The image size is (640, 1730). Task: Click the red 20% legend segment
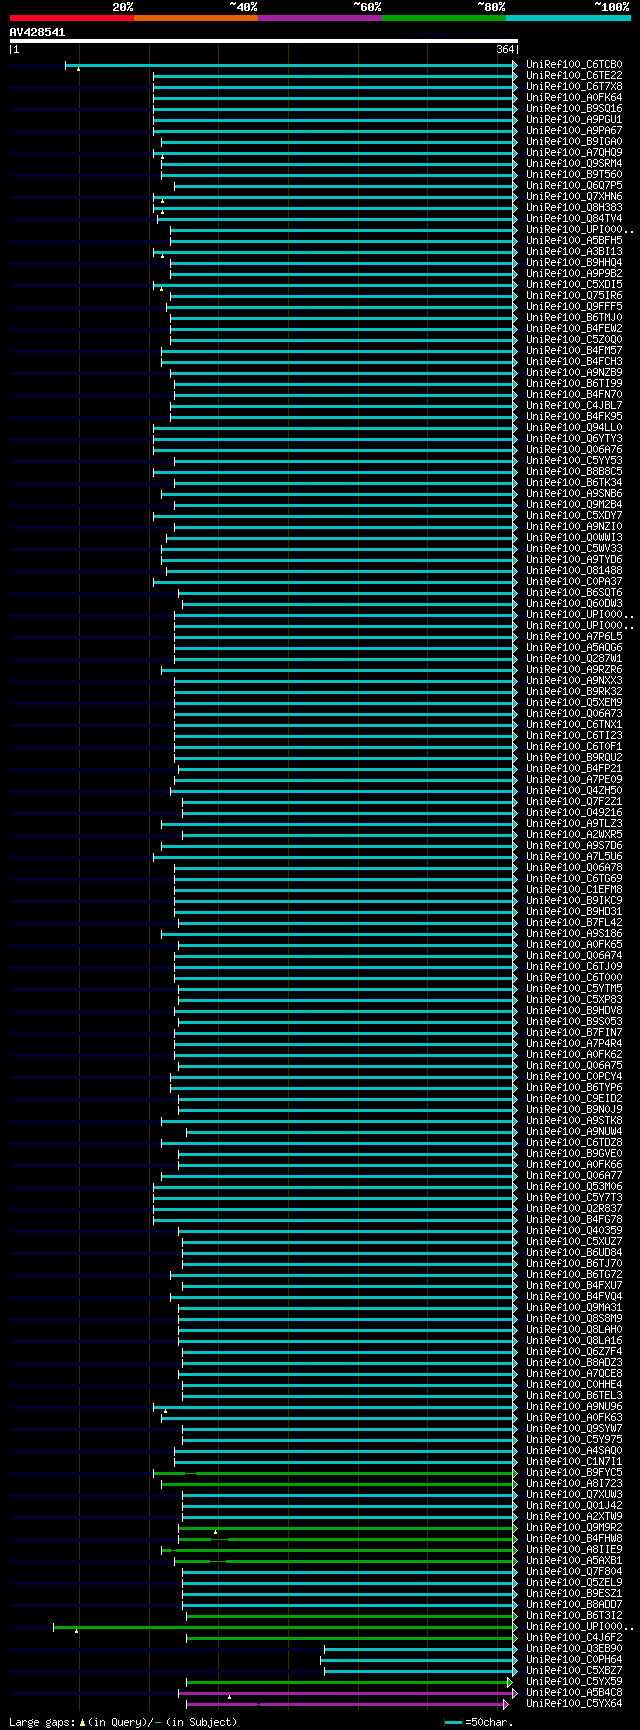coord(72,18)
